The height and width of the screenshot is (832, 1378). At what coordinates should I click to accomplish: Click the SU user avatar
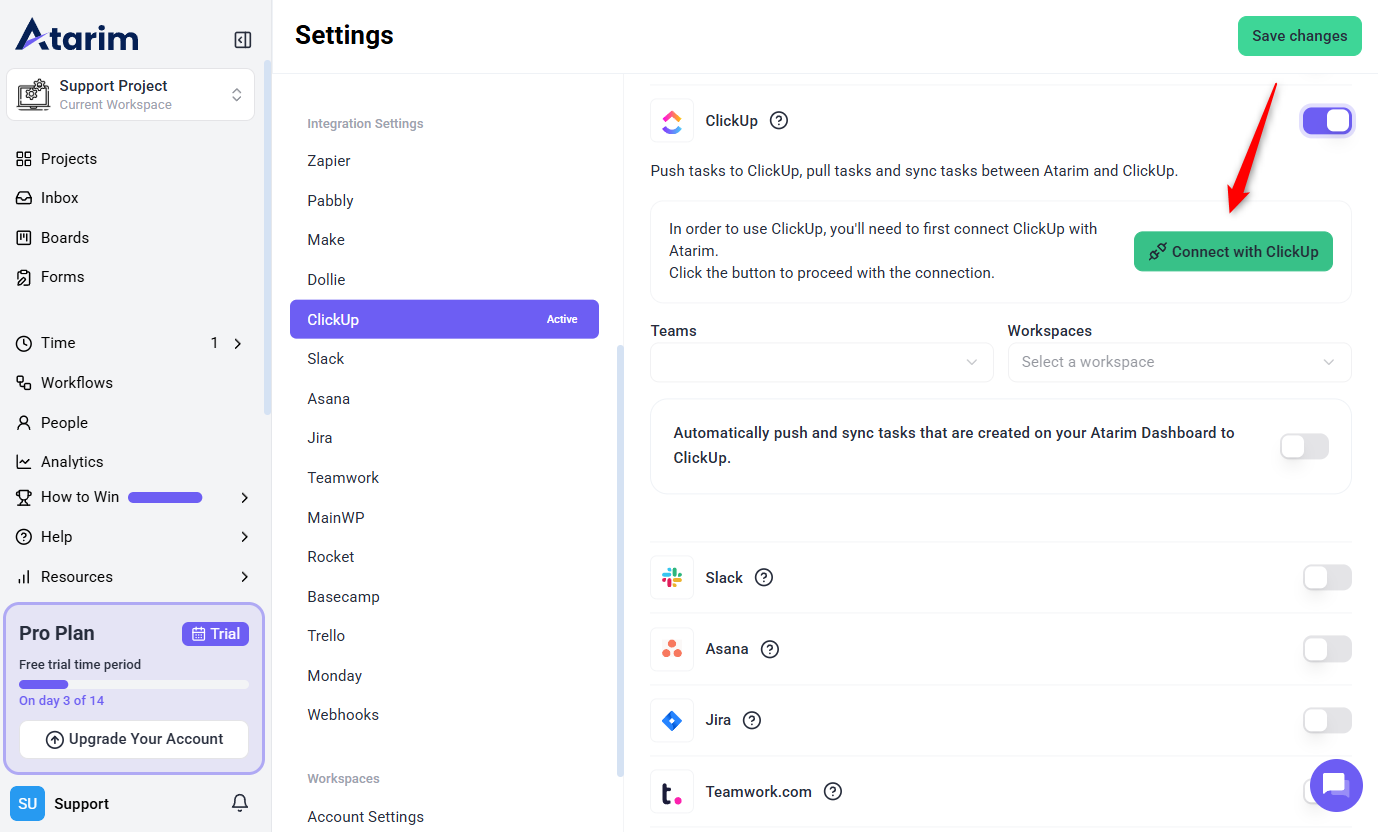pyautogui.click(x=27, y=804)
